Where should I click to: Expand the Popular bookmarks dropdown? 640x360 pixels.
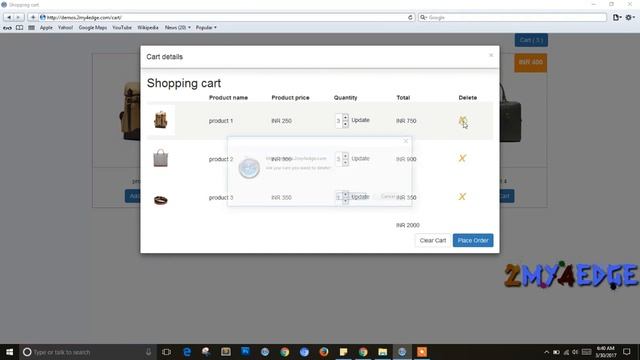pos(206,28)
